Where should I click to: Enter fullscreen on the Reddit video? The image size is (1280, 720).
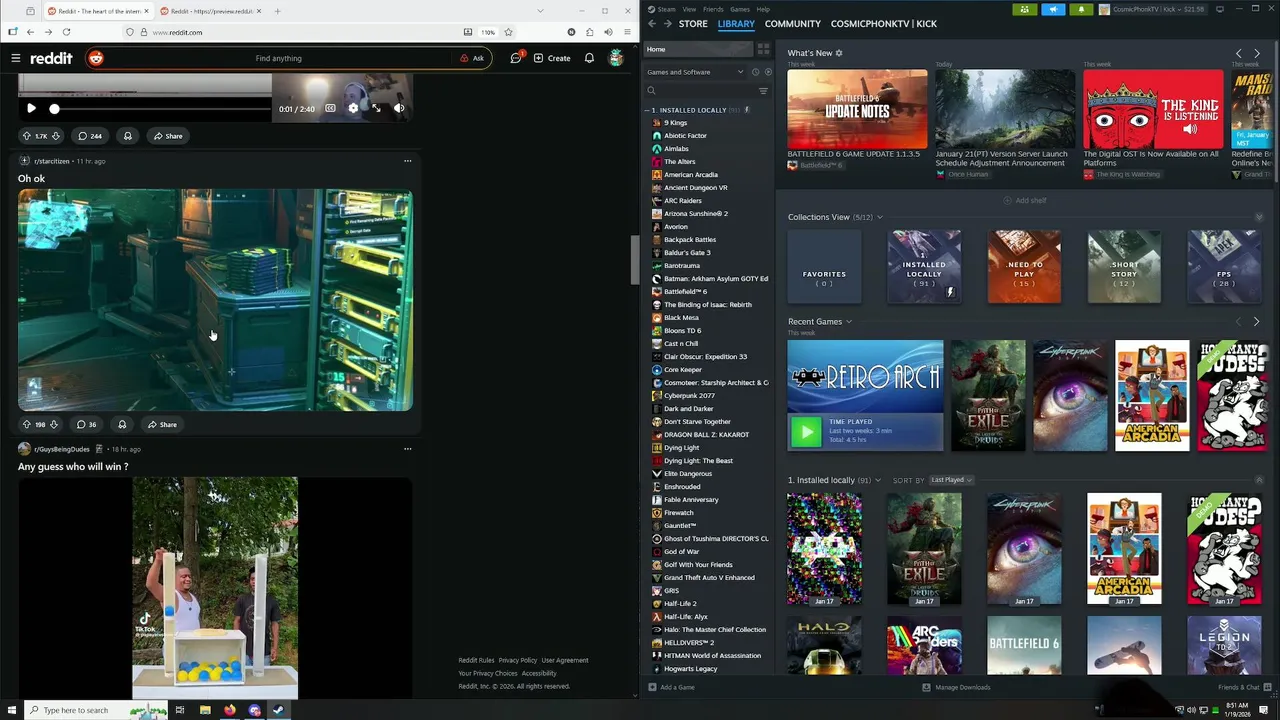click(x=376, y=108)
